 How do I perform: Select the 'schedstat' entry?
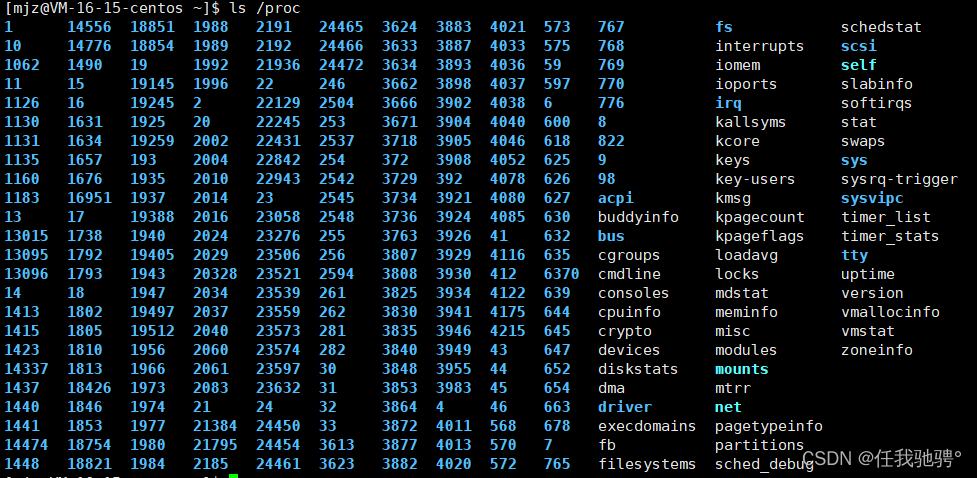(881, 27)
